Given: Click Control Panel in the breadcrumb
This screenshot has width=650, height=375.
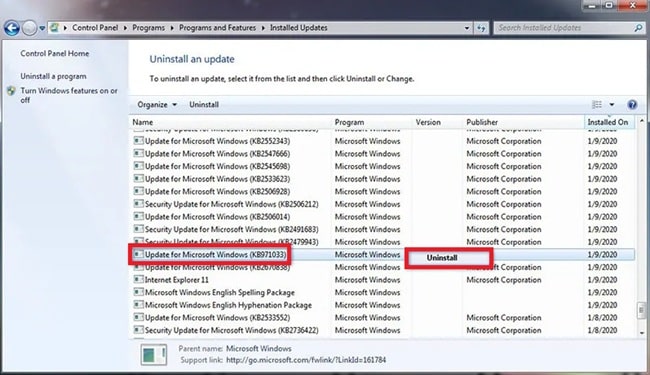Looking at the screenshot, I should [x=95, y=28].
